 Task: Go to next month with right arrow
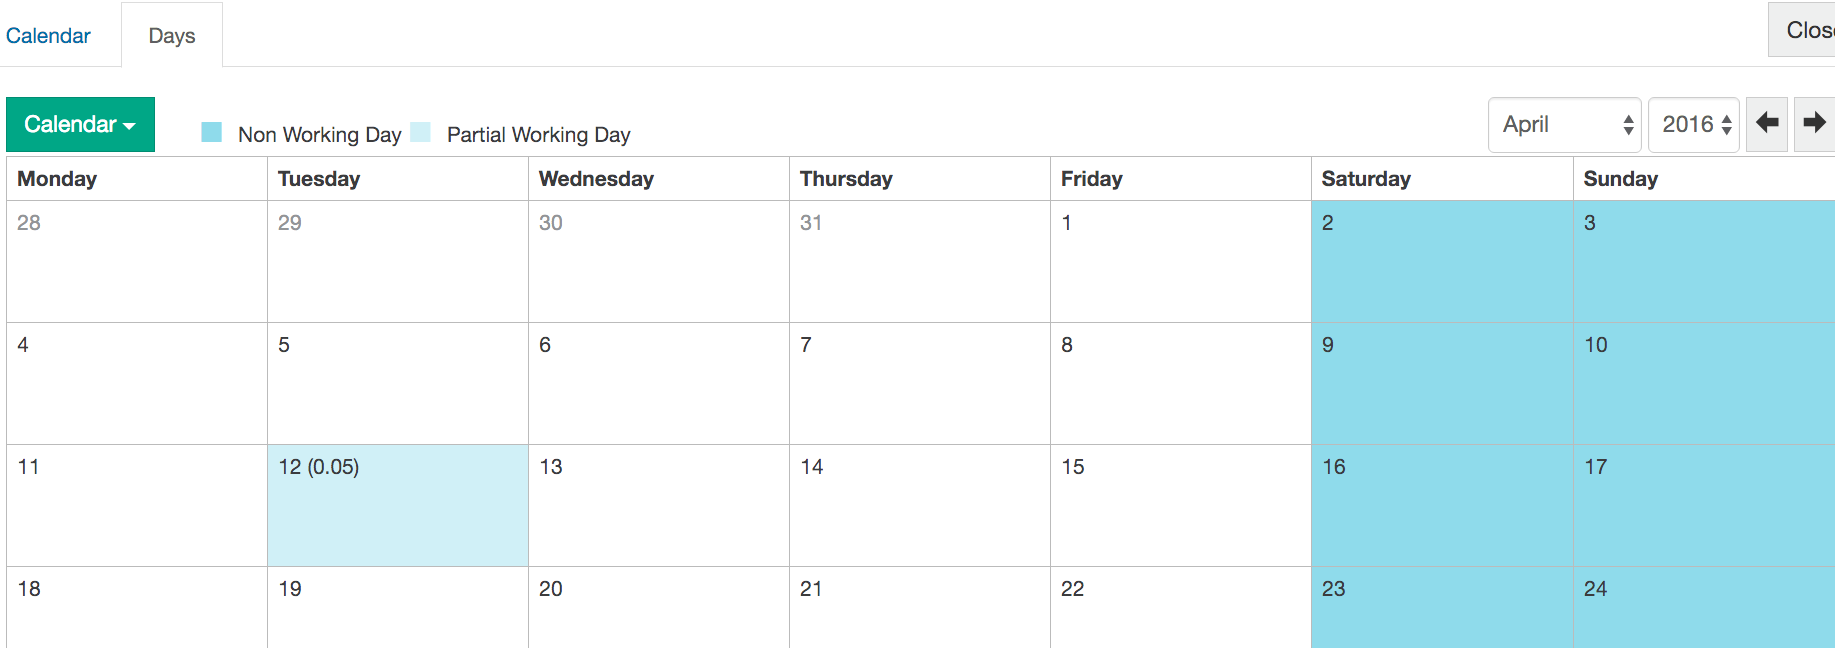click(x=1814, y=124)
